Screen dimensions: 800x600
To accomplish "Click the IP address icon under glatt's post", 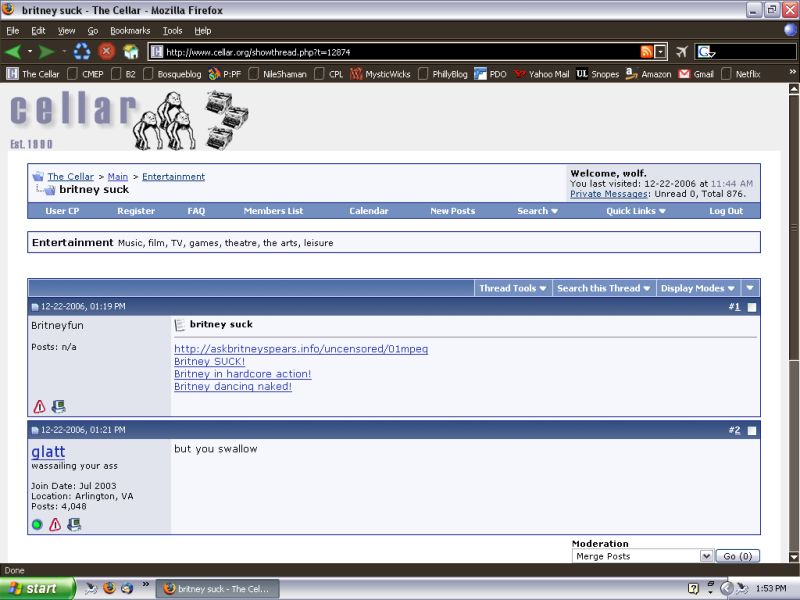I will (x=74, y=524).
